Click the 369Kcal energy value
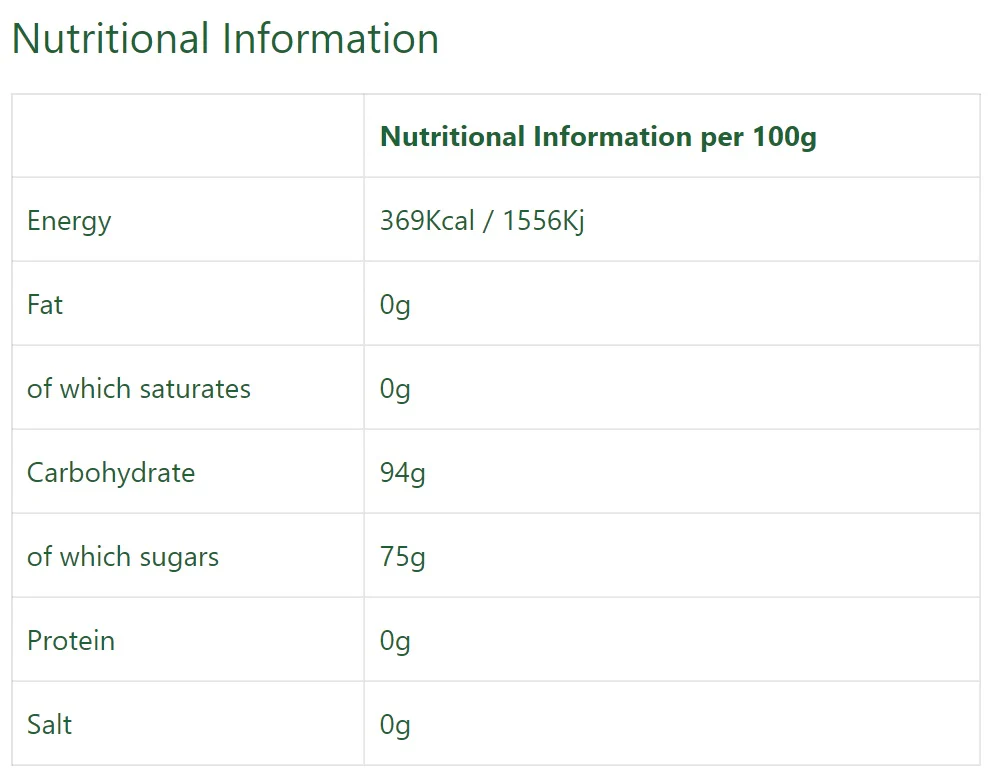Screen dimensions: 999x779 427,220
